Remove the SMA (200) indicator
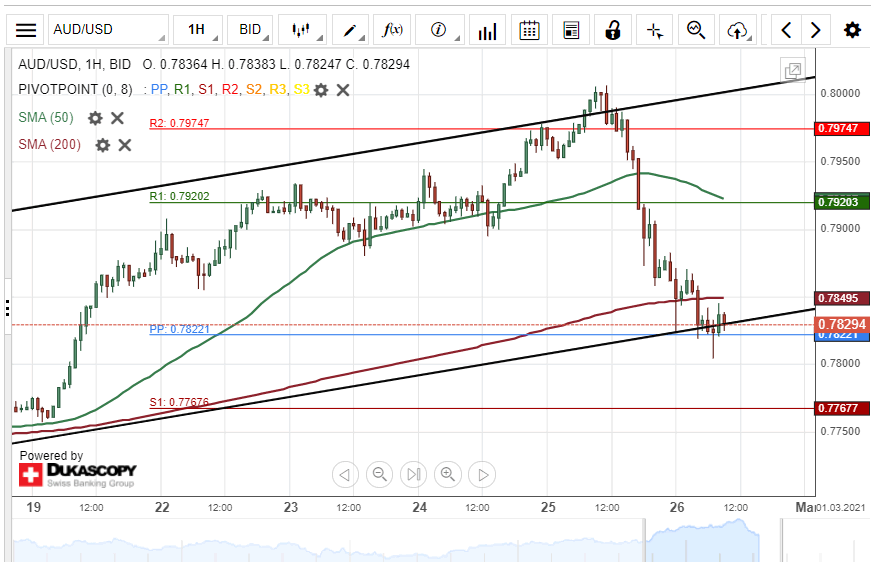886x562 pixels. tap(125, 145)
